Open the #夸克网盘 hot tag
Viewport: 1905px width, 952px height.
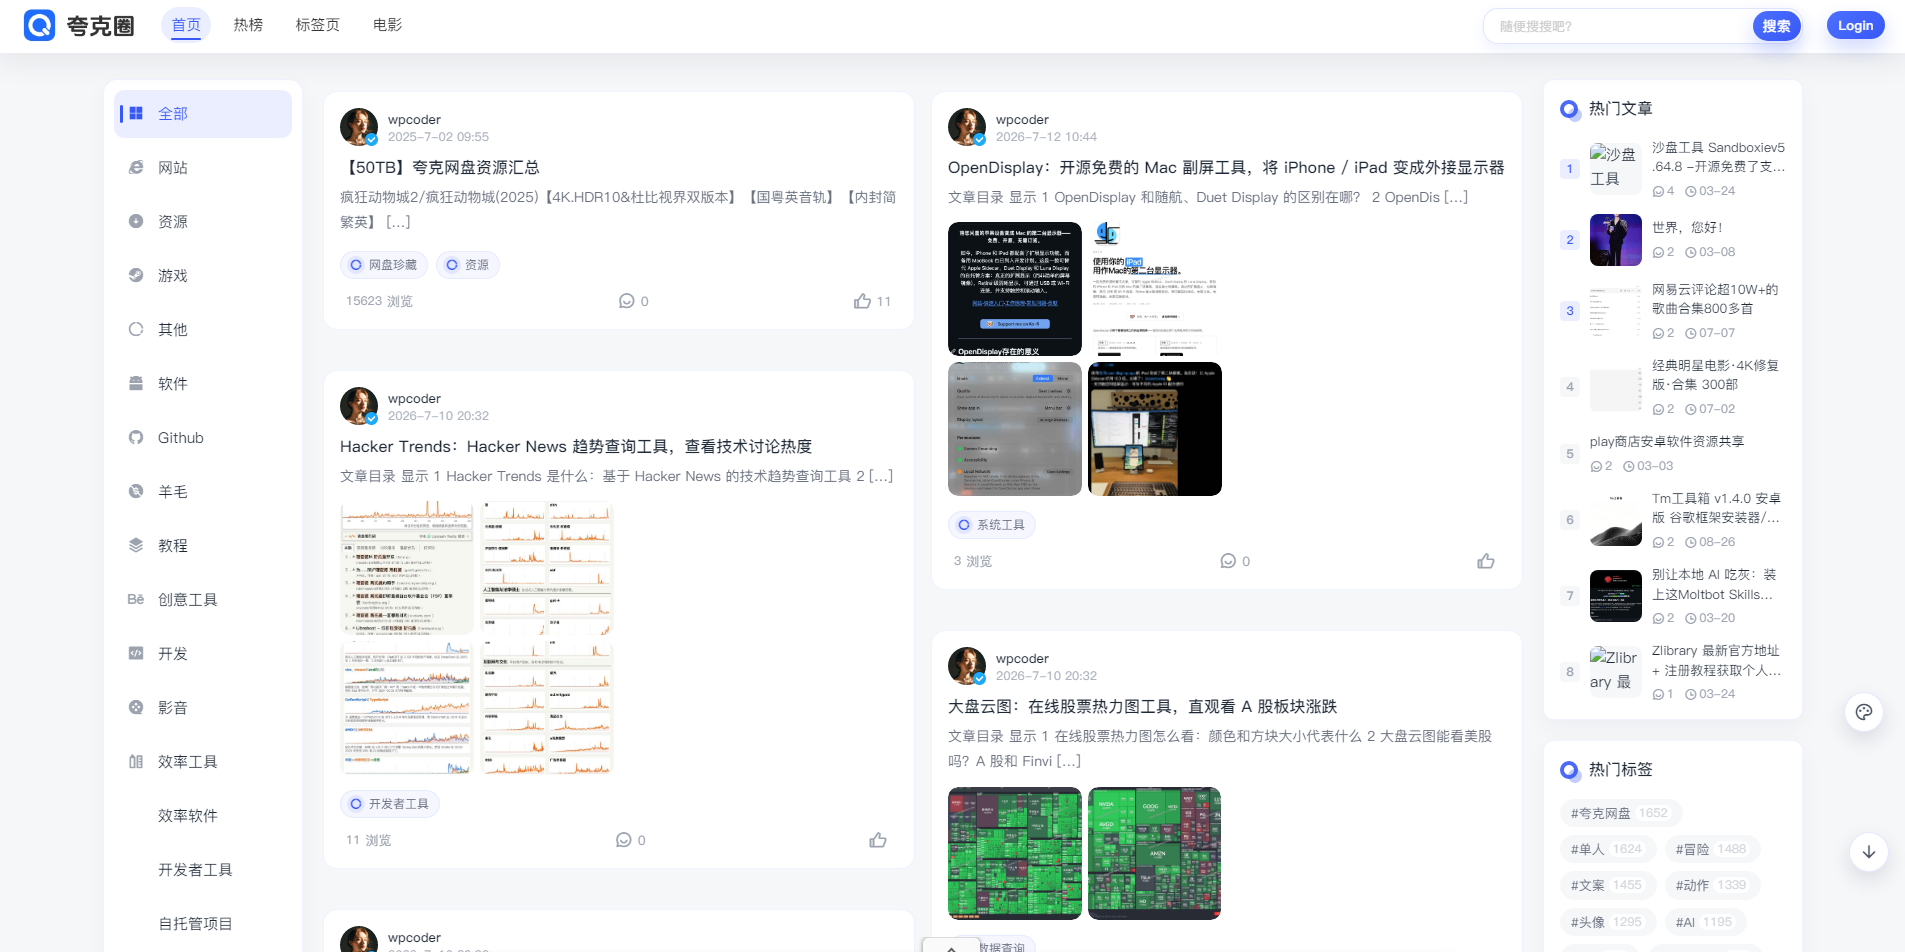[x=1620, y=813]
